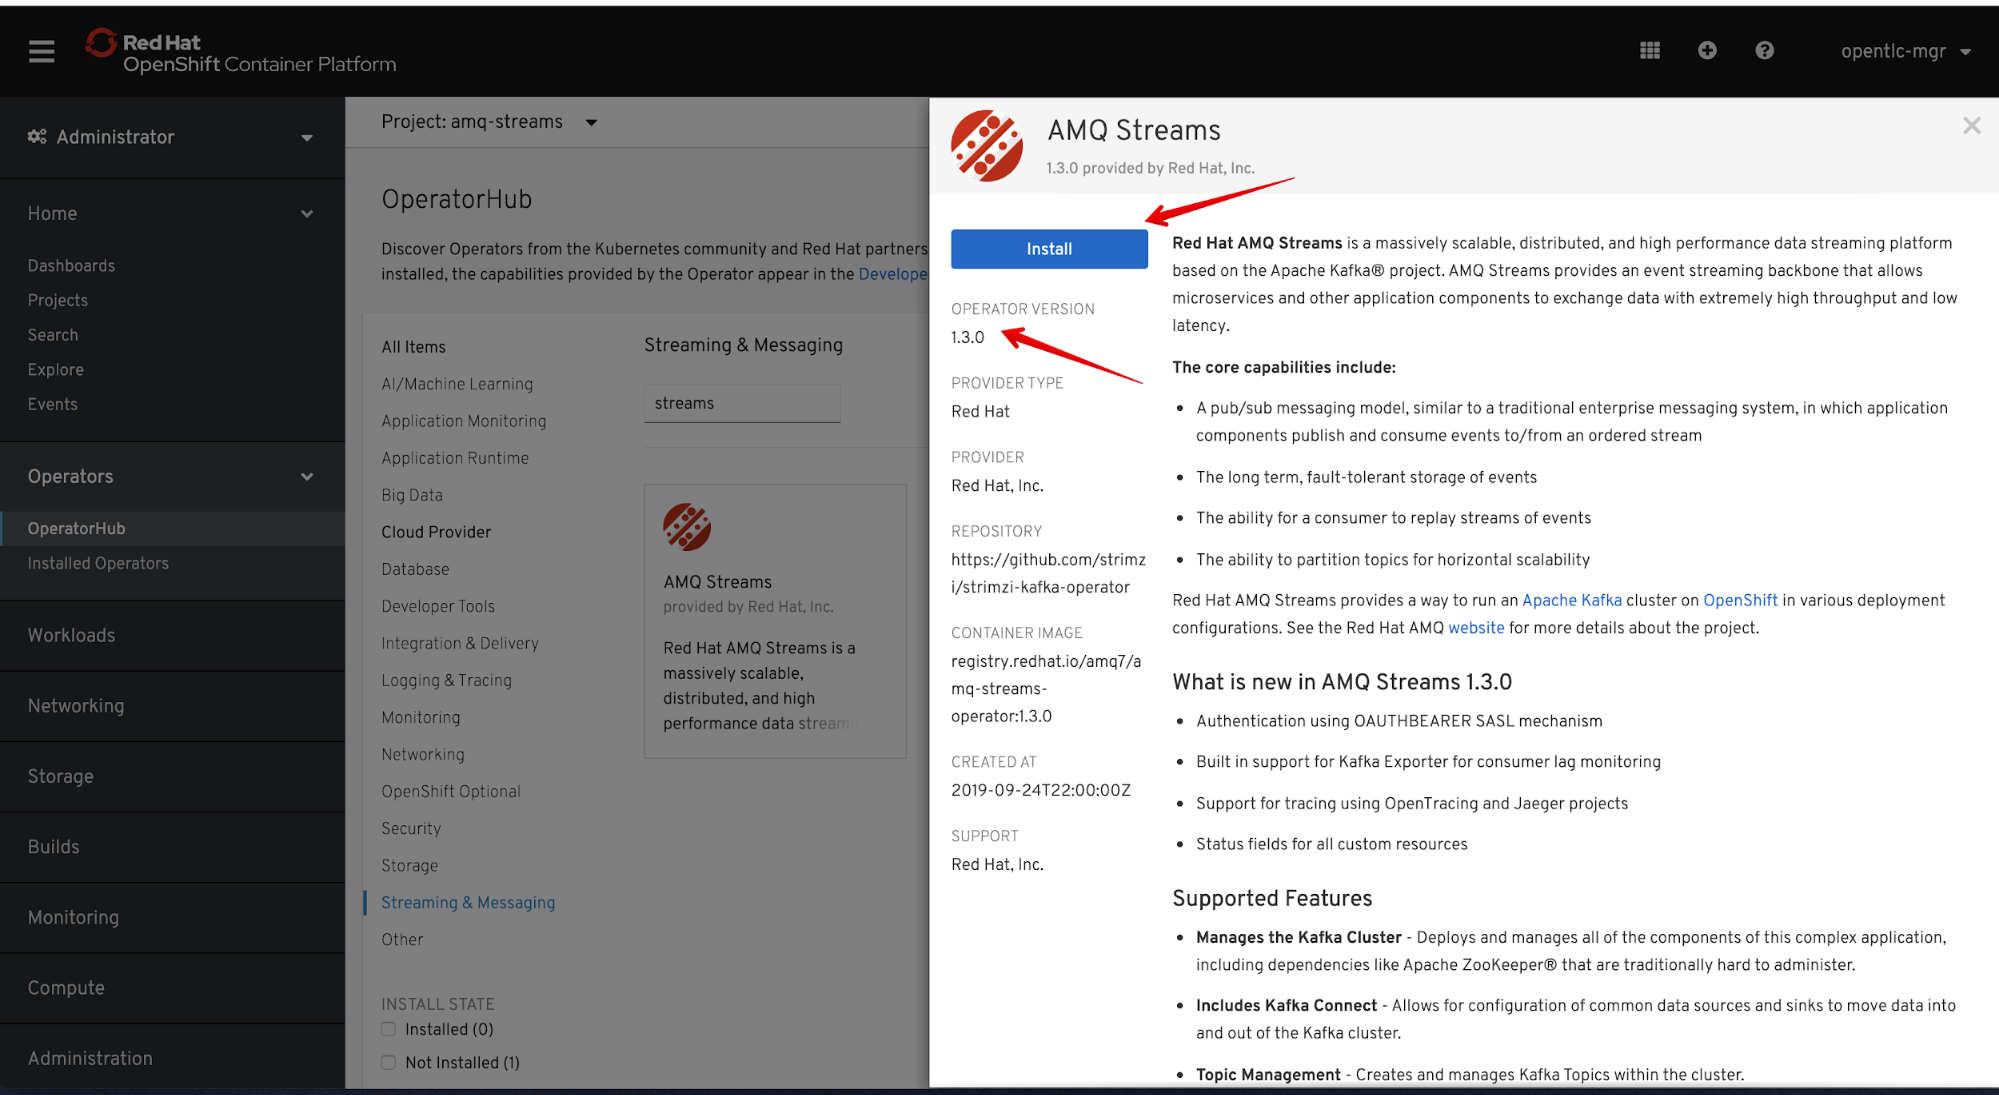Click the Red Hat OpenShift logo
Viewport: 1999px width, 1095px height.
pyautogui.click(x=240, y=52)
